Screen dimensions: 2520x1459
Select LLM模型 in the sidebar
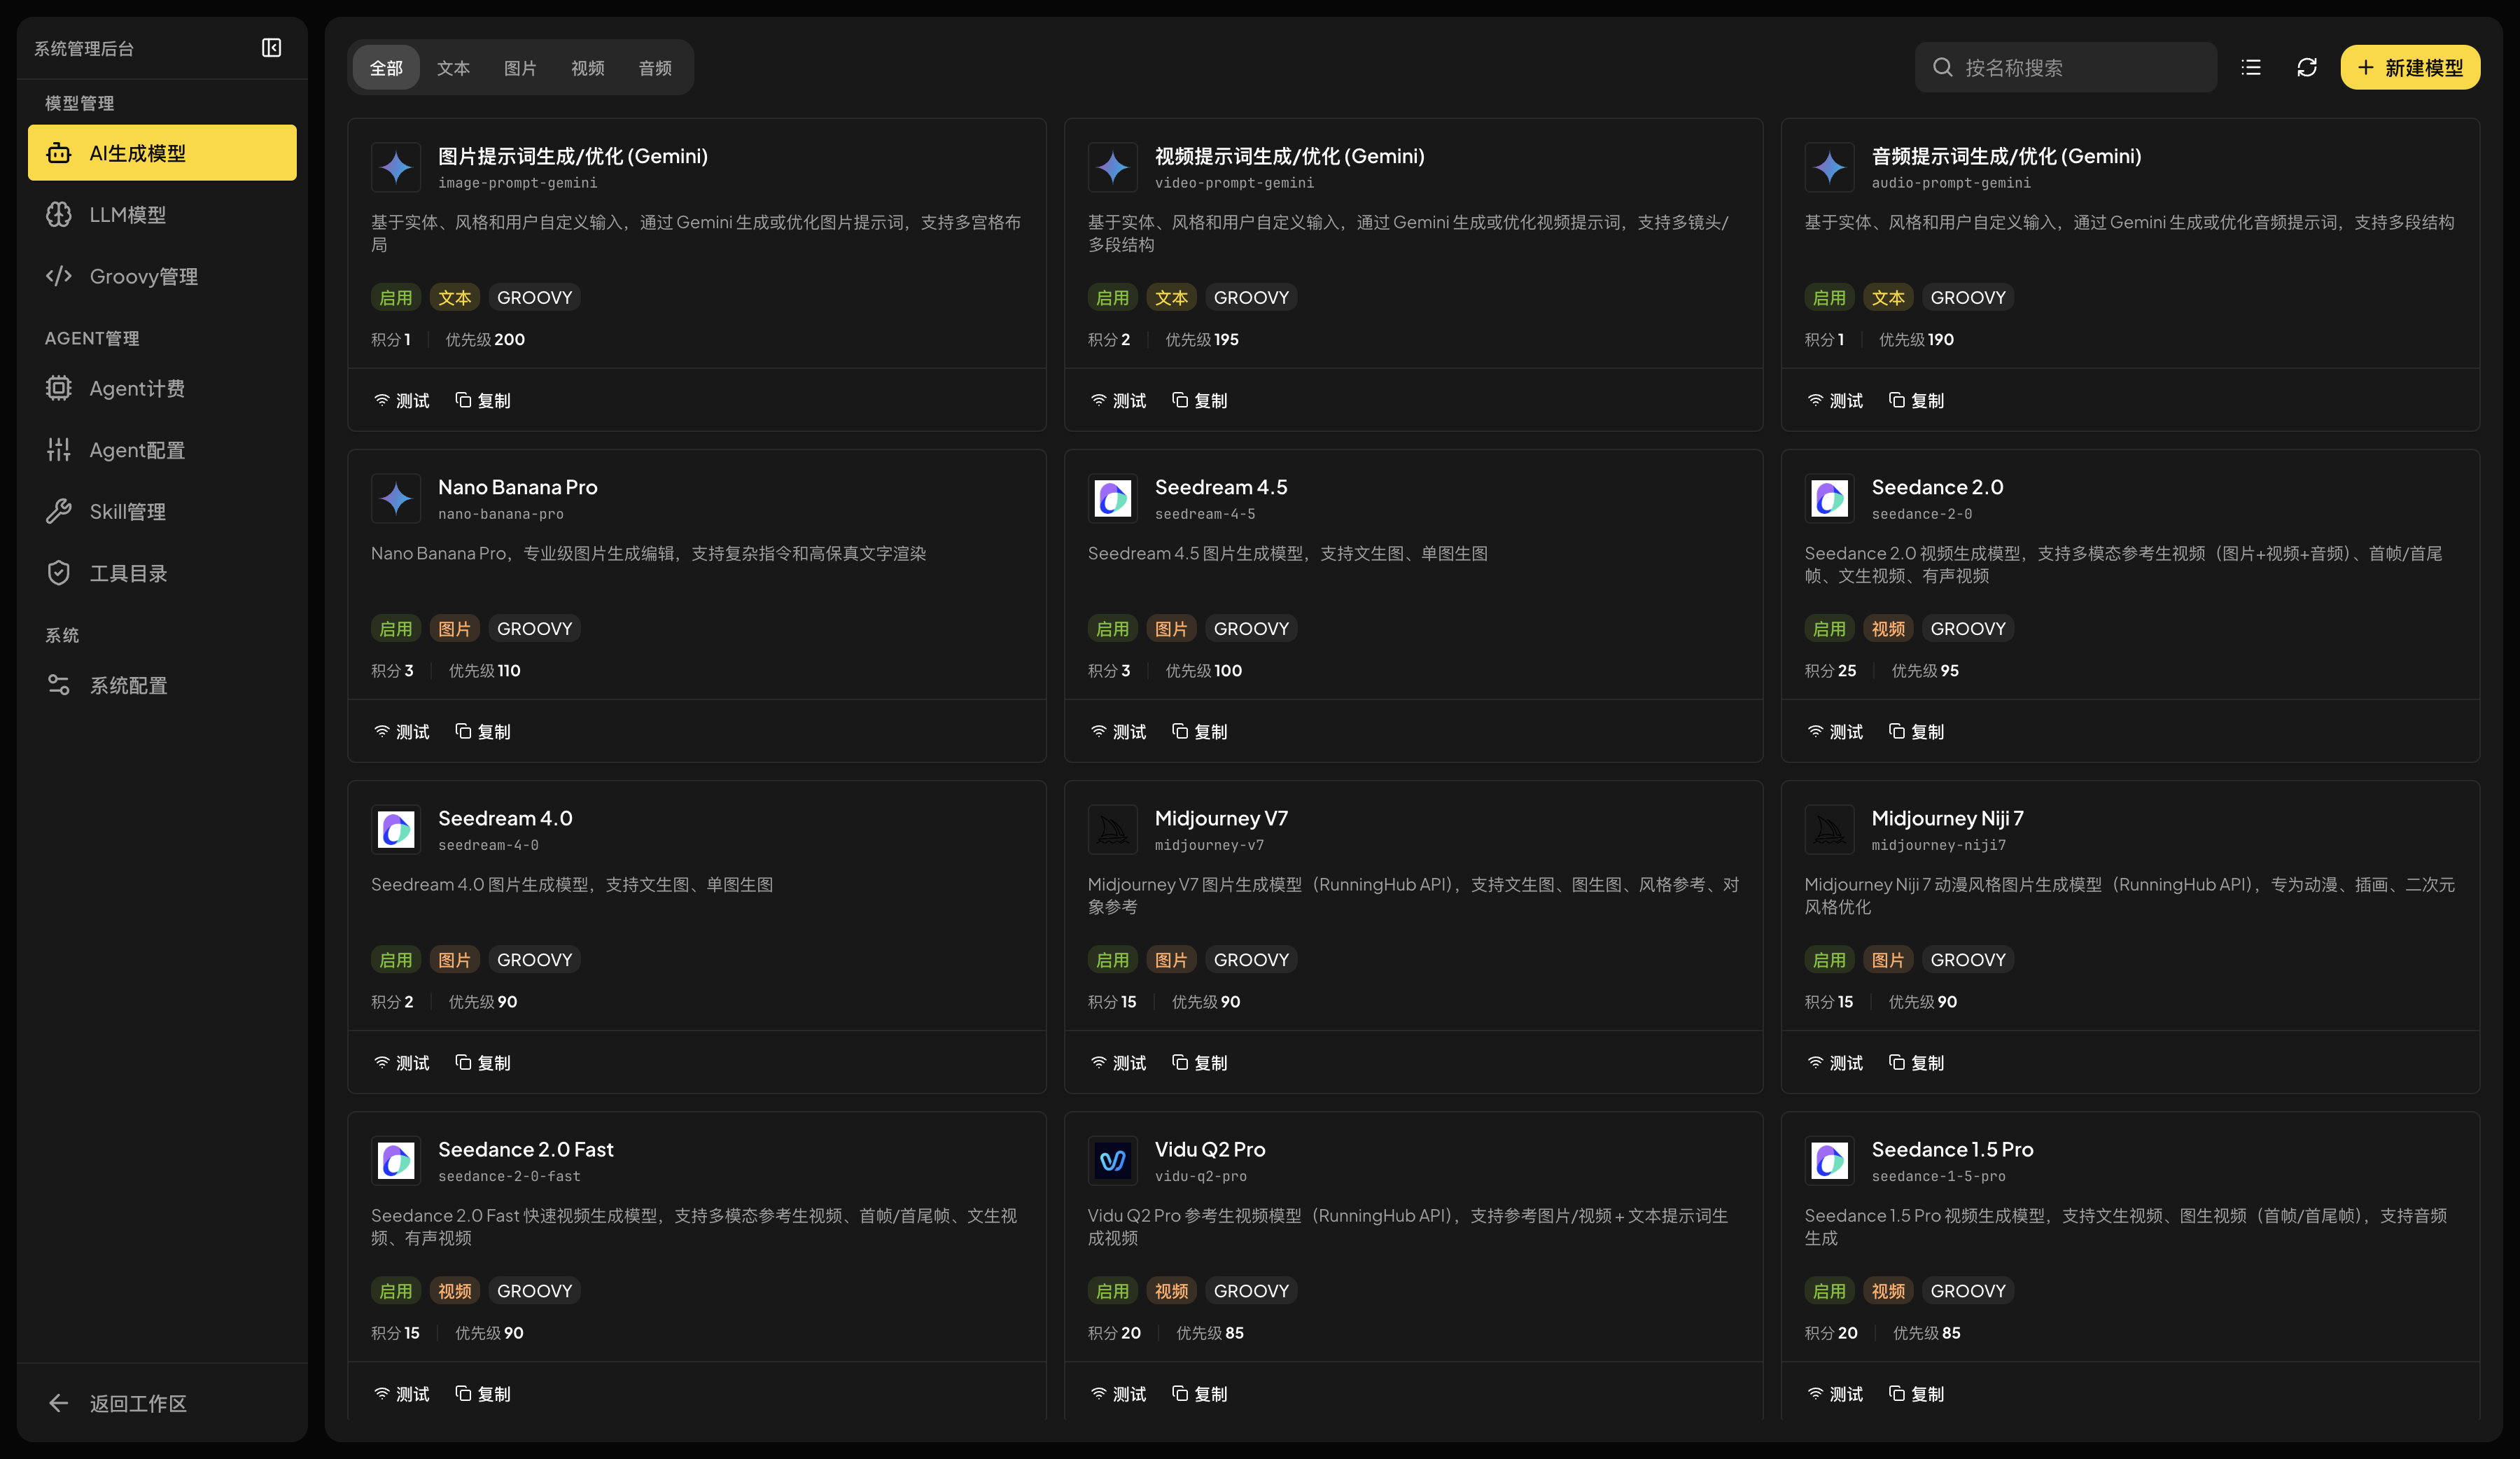[162, 214]
